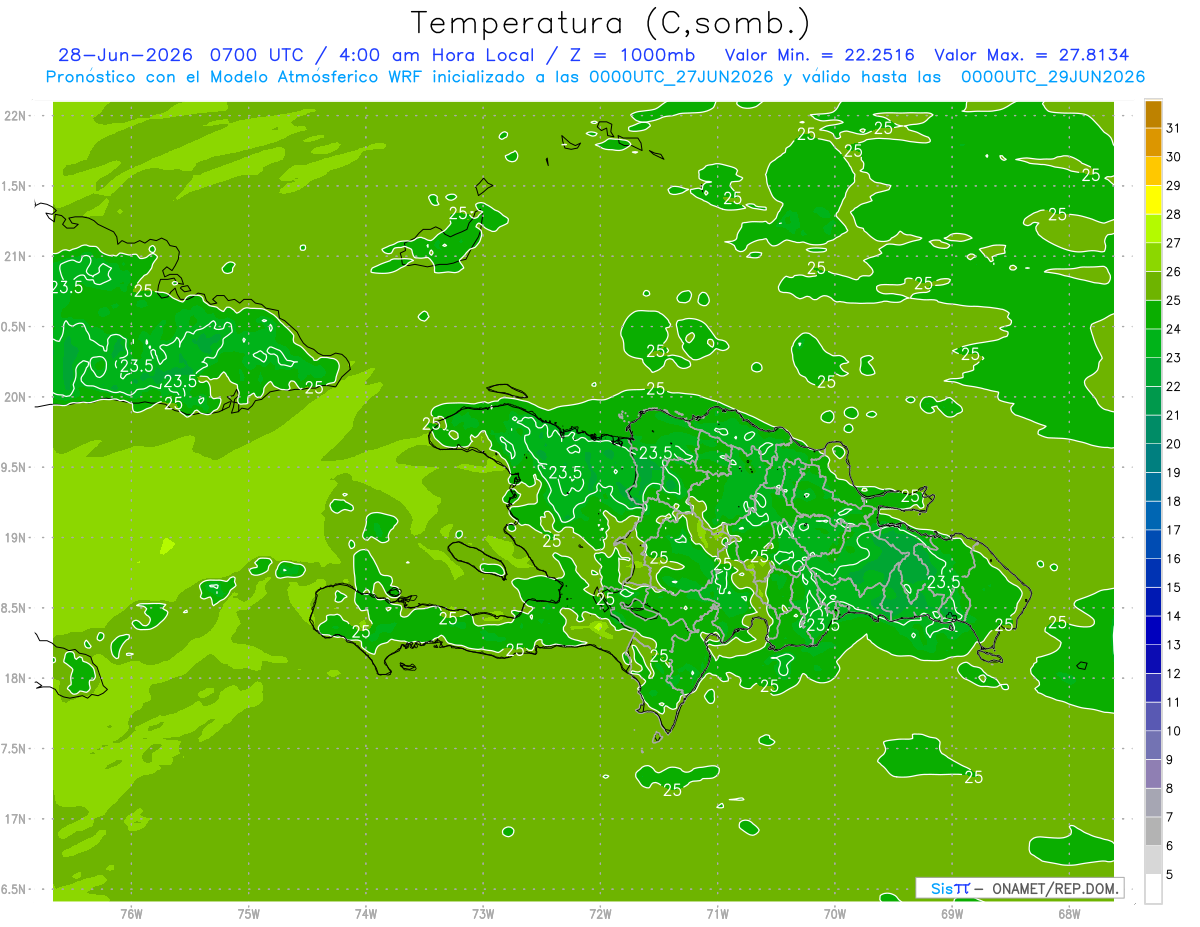
Task: Click the "5" label on the color scale
Action: pos(1170,874)
